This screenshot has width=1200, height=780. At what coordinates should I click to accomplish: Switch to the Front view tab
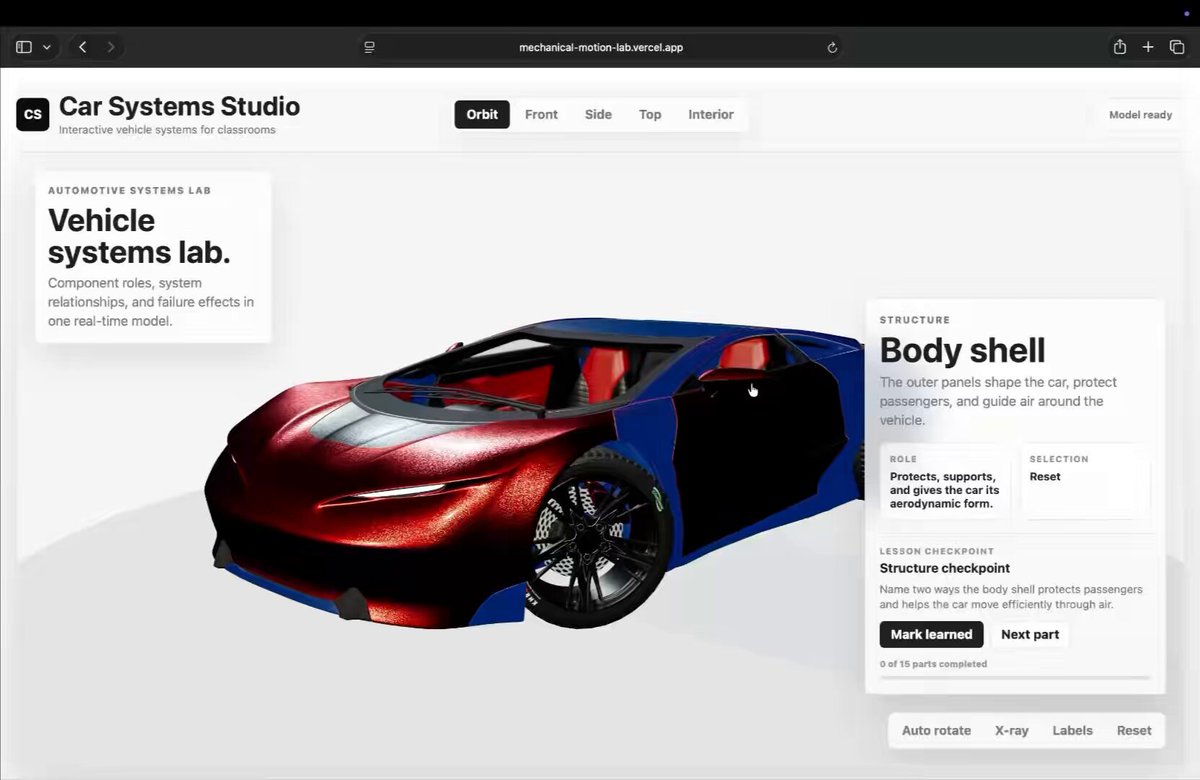click(541, 114)
